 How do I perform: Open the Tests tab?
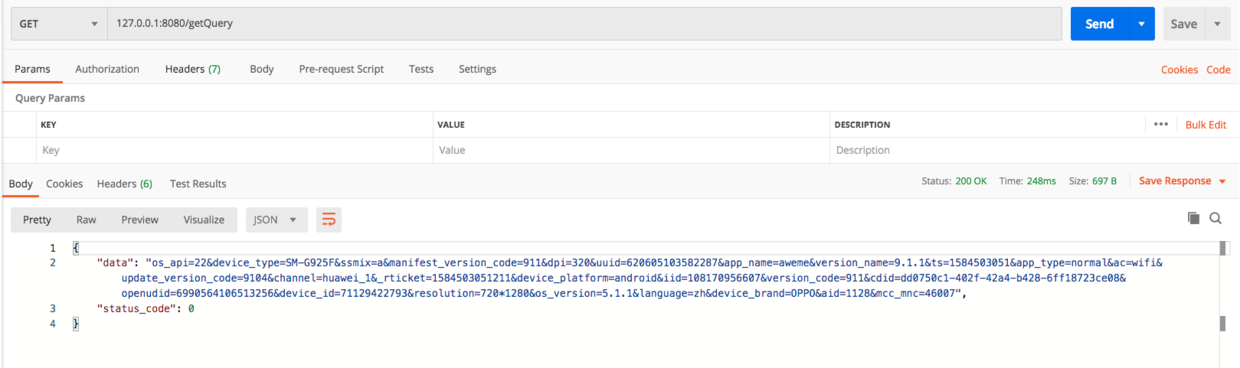point(421,69)
